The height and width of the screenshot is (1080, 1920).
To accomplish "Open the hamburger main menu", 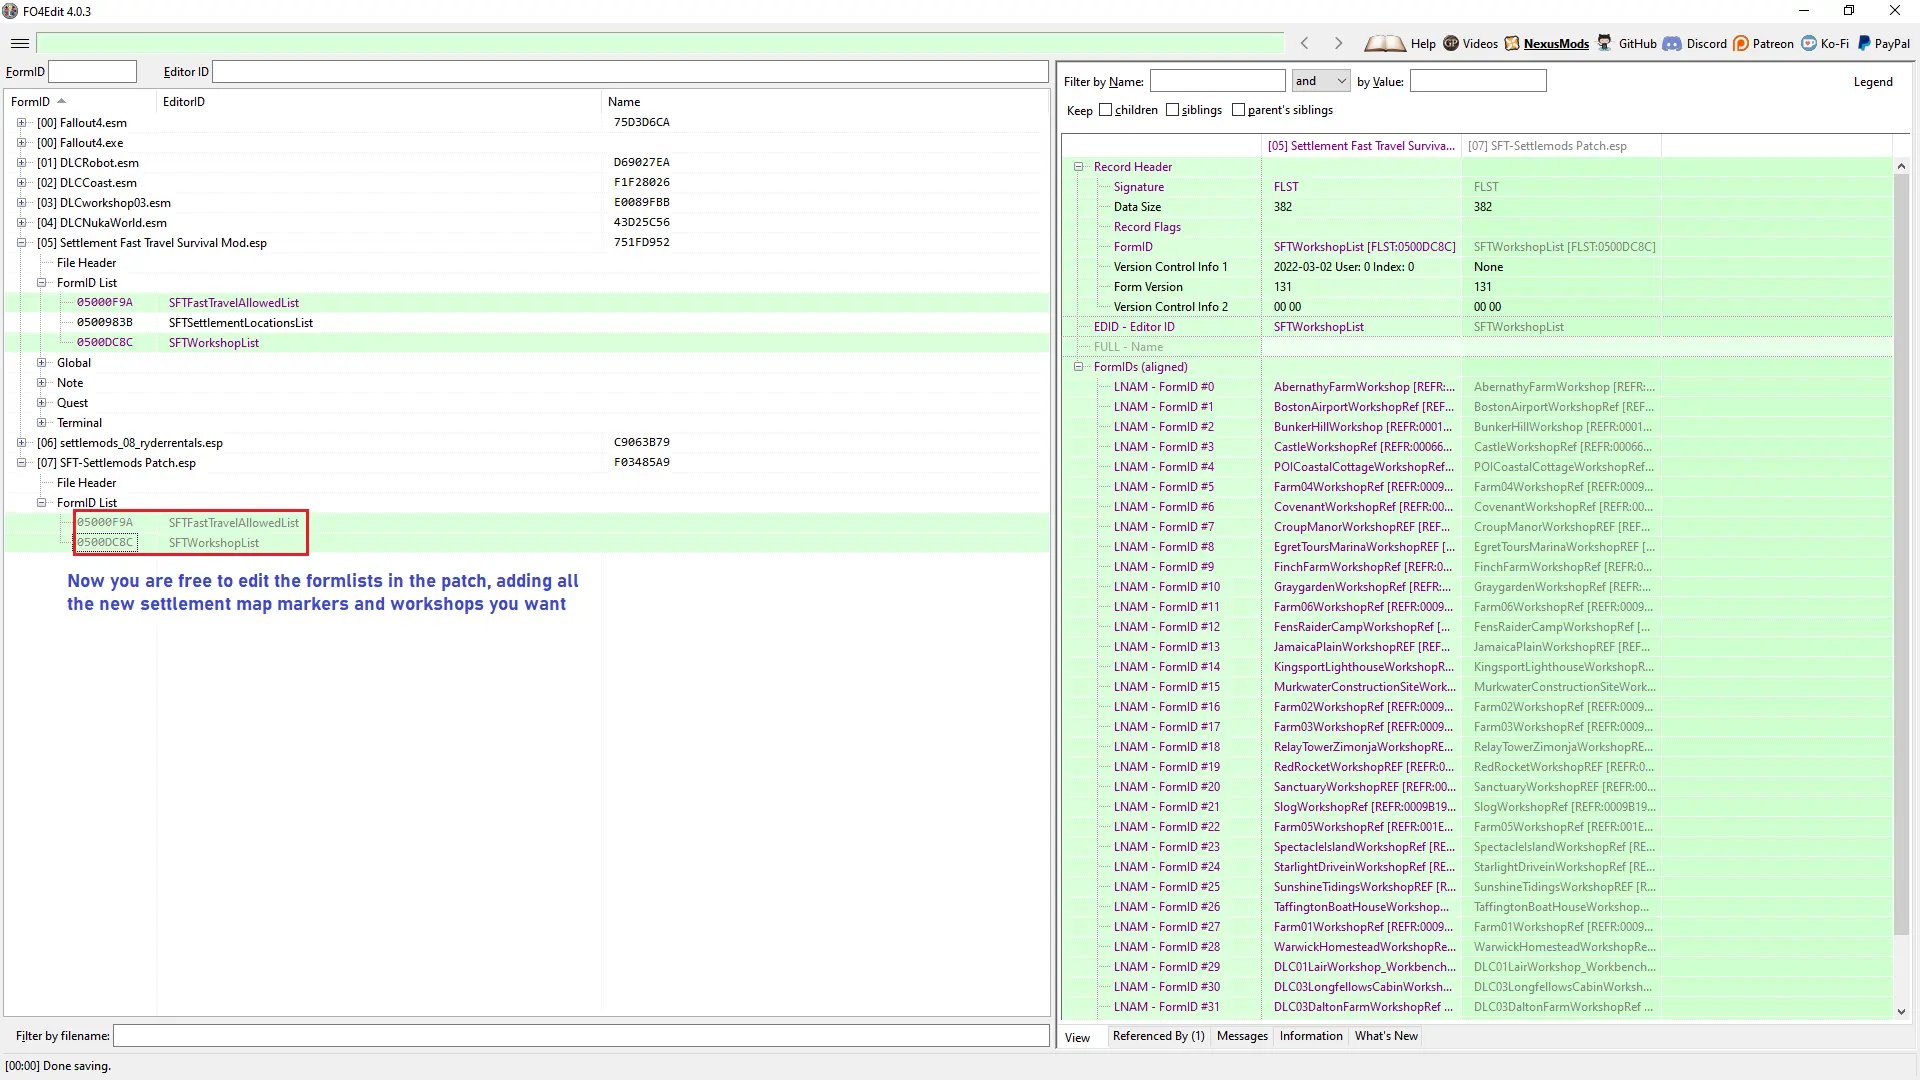I will (x=20, y=43).
